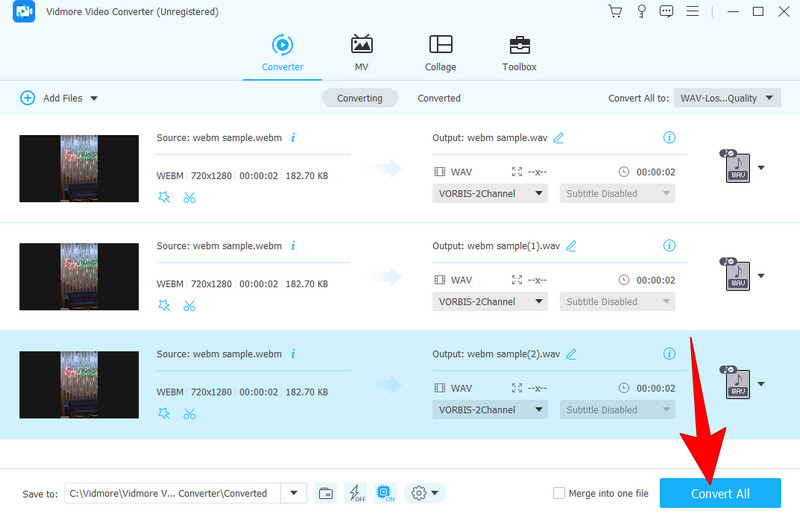Click the shopping cart purchase icon
The height and width of the screenshot is (517, 800).
[x=615, y=11]
